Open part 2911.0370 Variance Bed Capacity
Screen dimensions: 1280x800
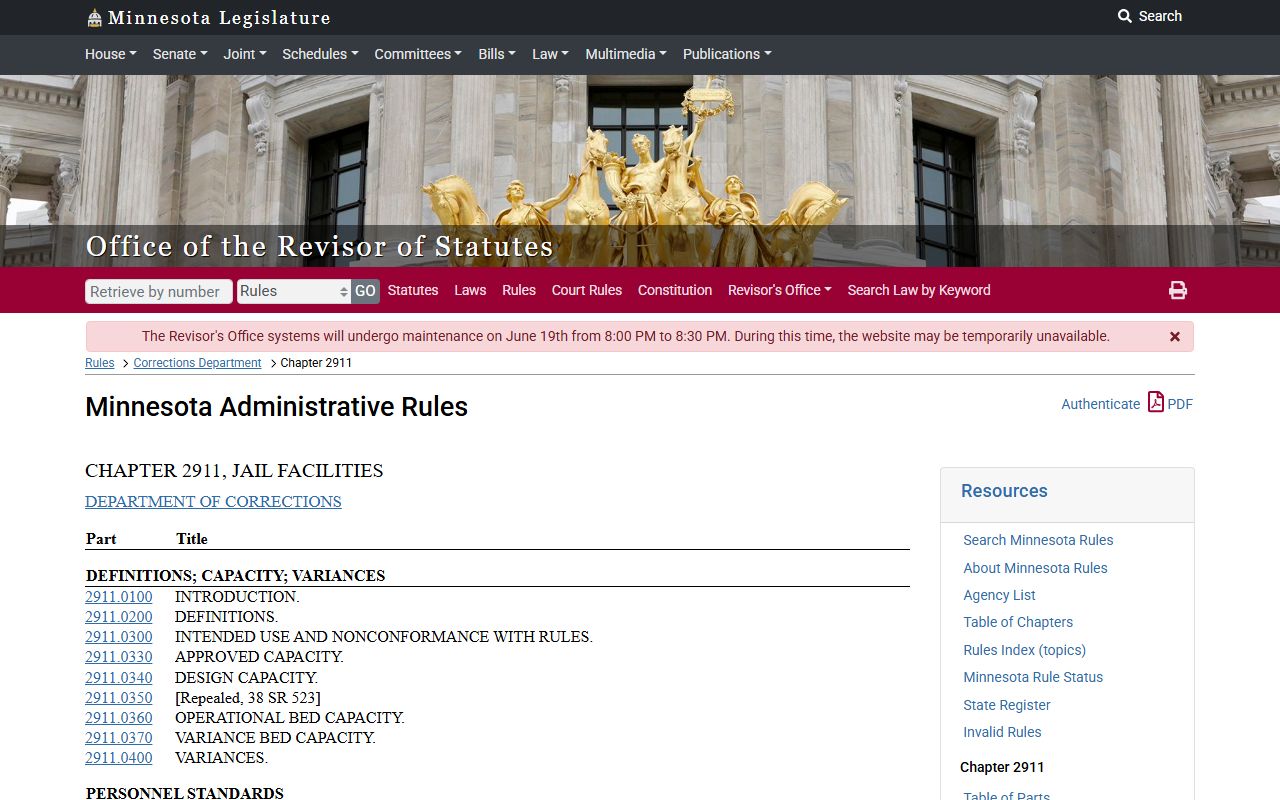pyautogui.click(x=119, y=738)
